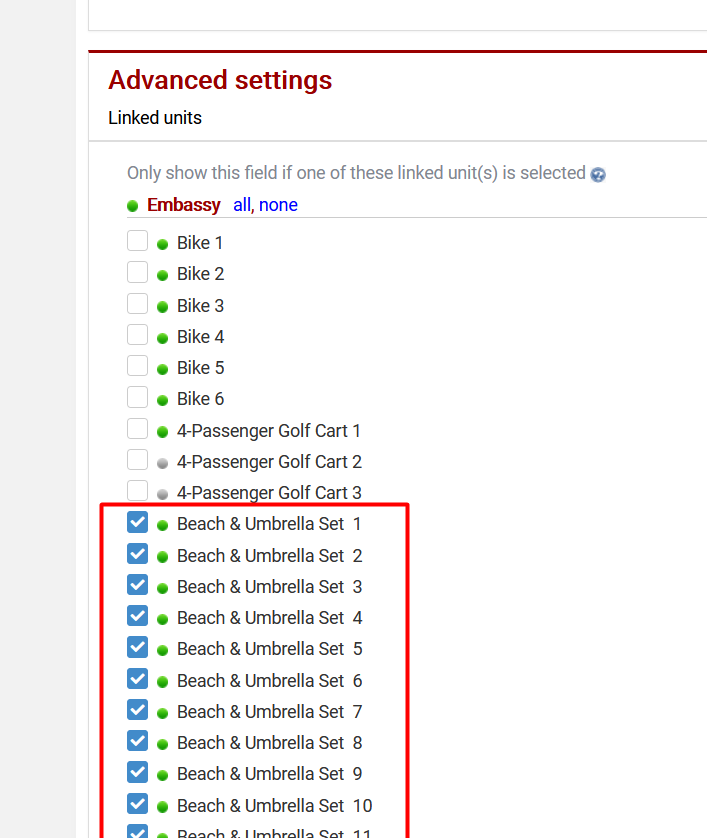
Task: Click the green dot beside Bike 6
Action: pos(162,400)
